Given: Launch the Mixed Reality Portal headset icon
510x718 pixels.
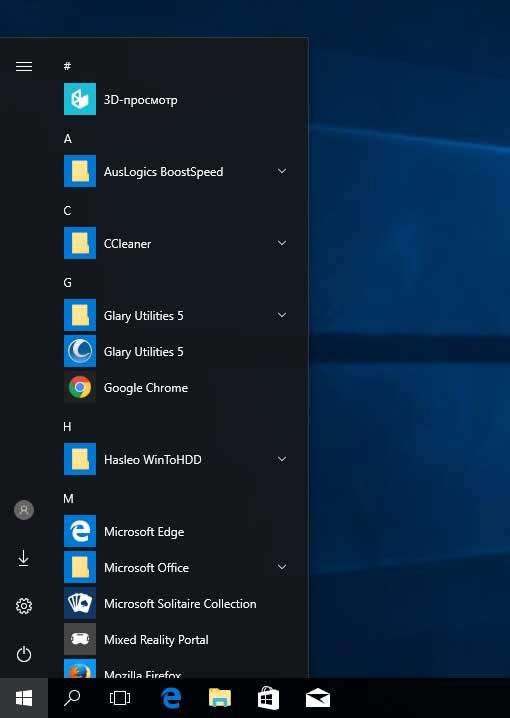Looking at the screenshot, I should point(80,639).
